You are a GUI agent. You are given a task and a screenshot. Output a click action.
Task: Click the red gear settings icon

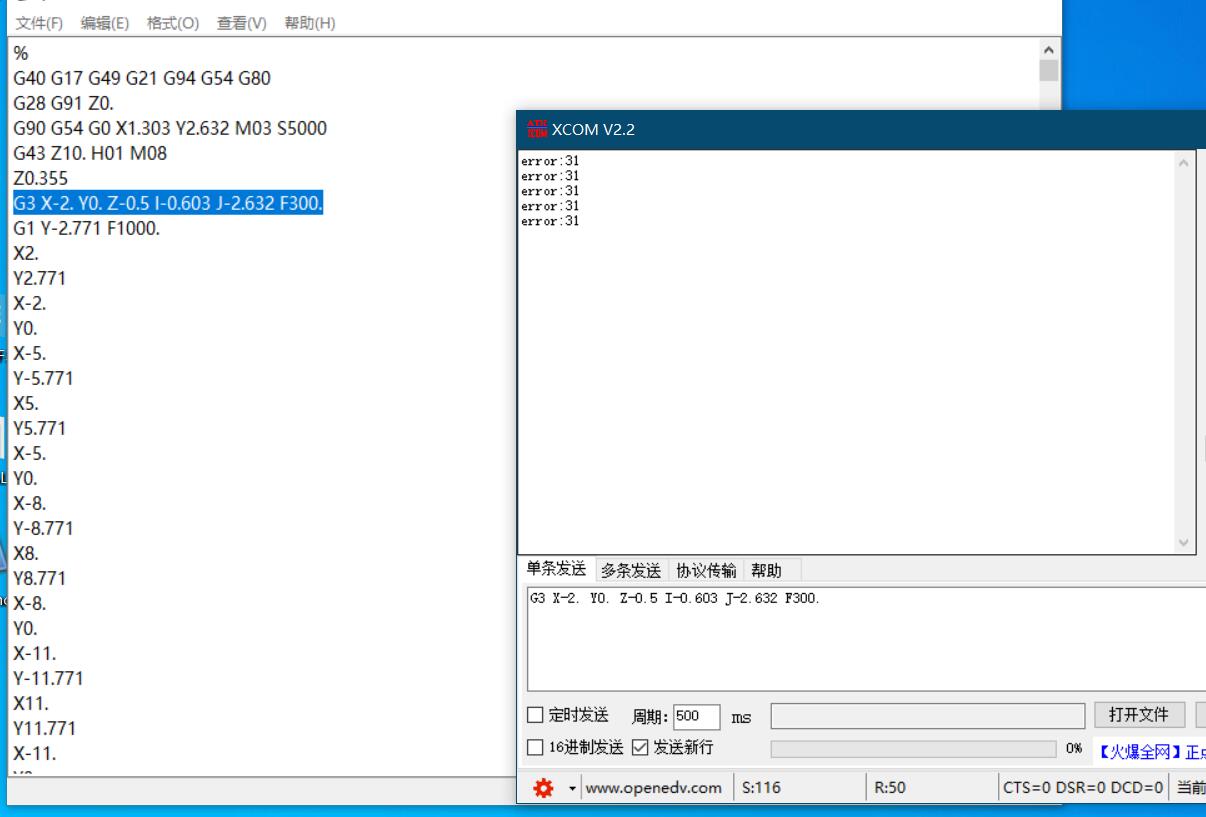tap(543, 788)
